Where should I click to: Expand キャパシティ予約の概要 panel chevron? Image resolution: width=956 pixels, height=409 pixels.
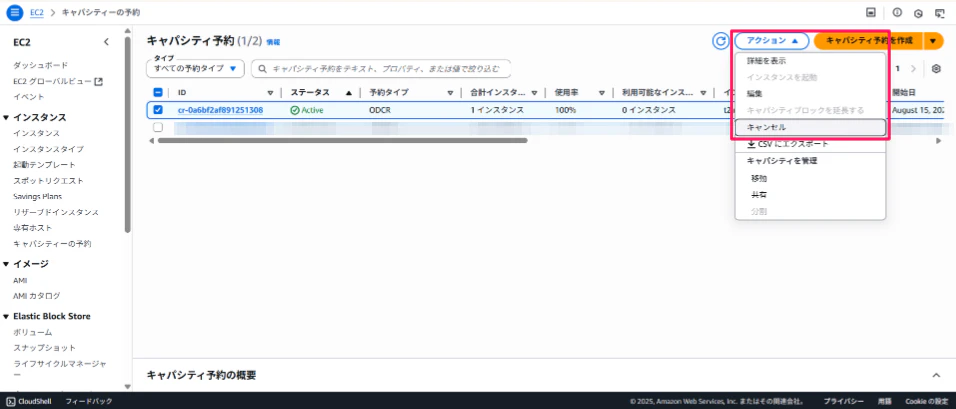[936, 375]
